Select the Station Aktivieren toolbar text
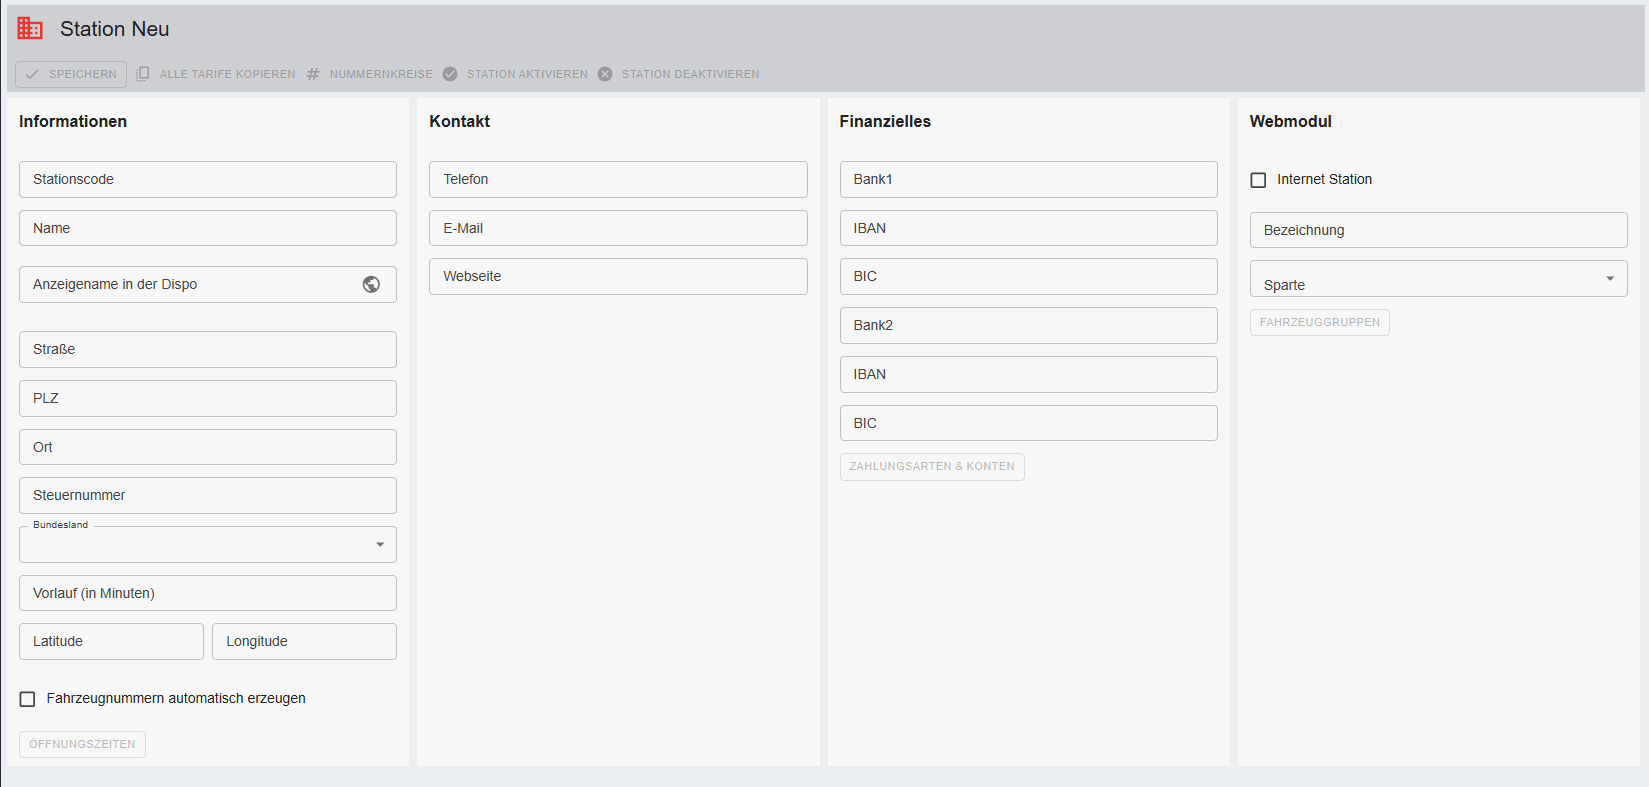1649x787 pixels. coord(527,74)
